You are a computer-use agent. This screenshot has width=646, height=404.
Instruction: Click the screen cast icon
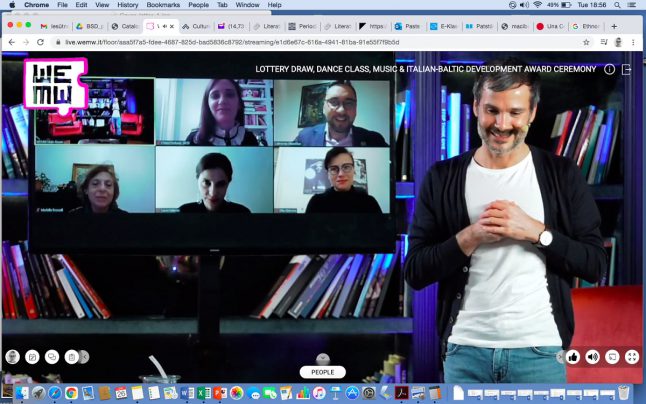click(612, 356)
